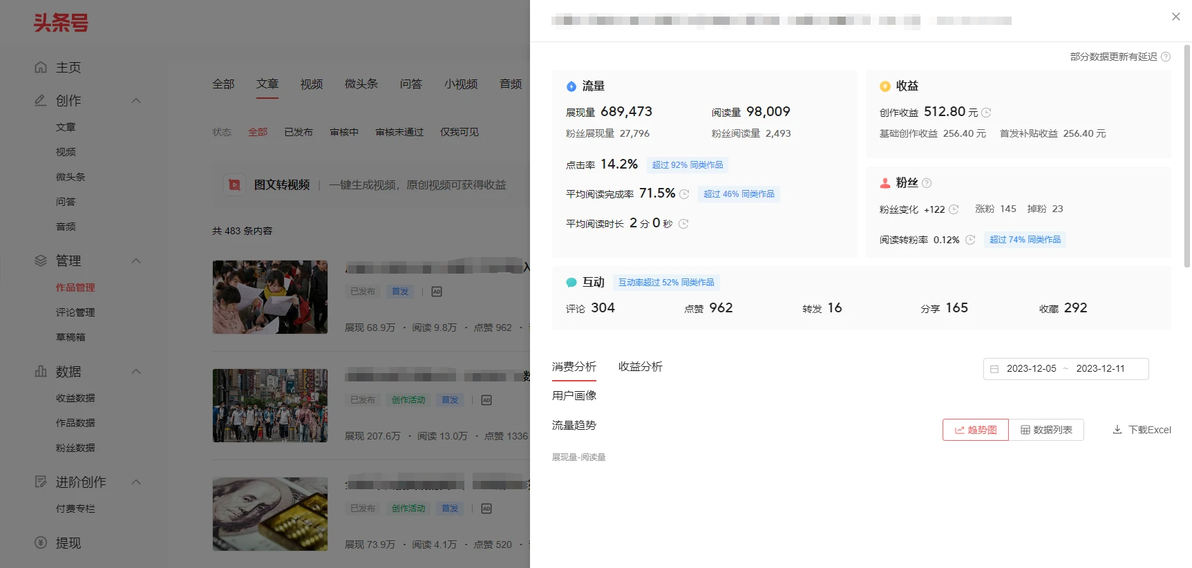Switch to 问答 content tab
This screenshot has height=568, width=1192.
(x=411, y=84)
